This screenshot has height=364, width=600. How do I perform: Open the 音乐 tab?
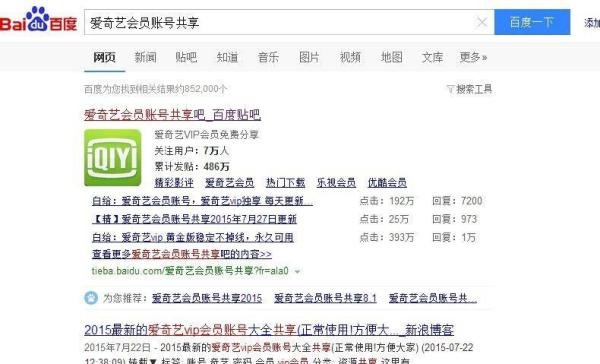[x=268, y=57]
